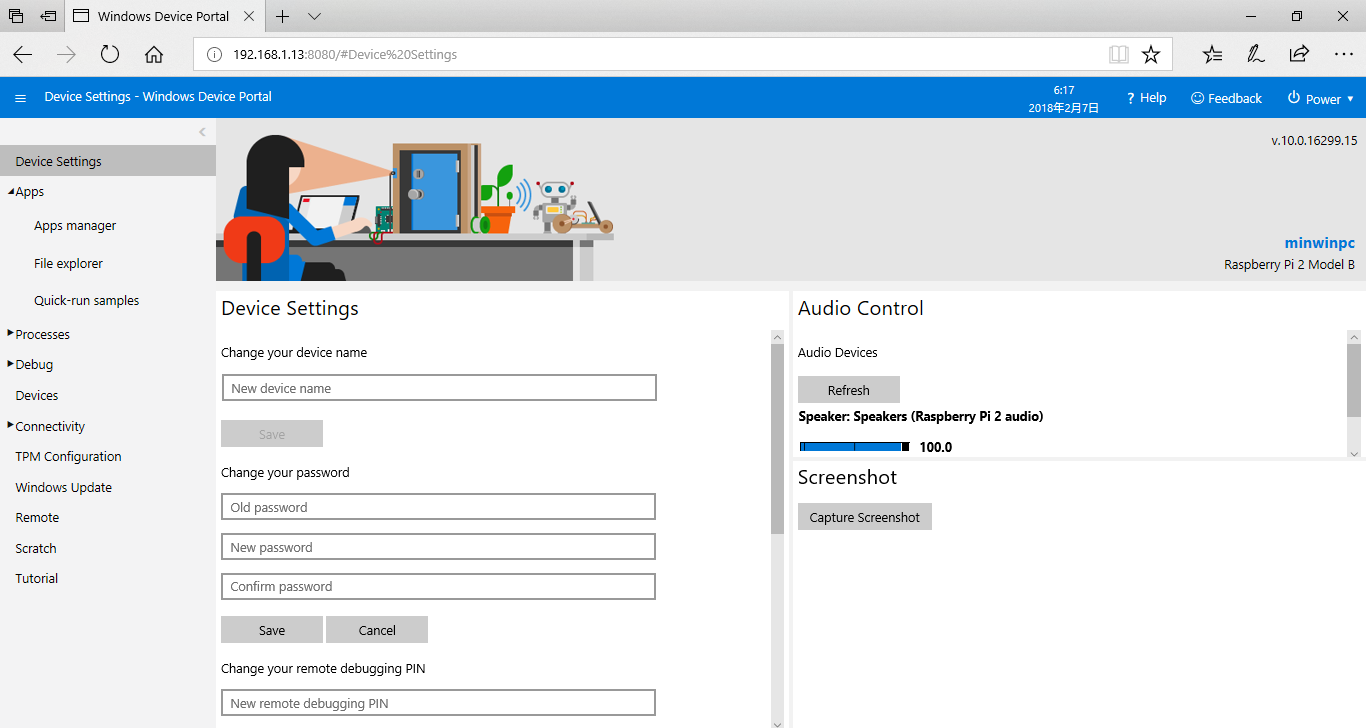Open the Power dropdown menu

pyautogui.click(x=1320, y=98)
